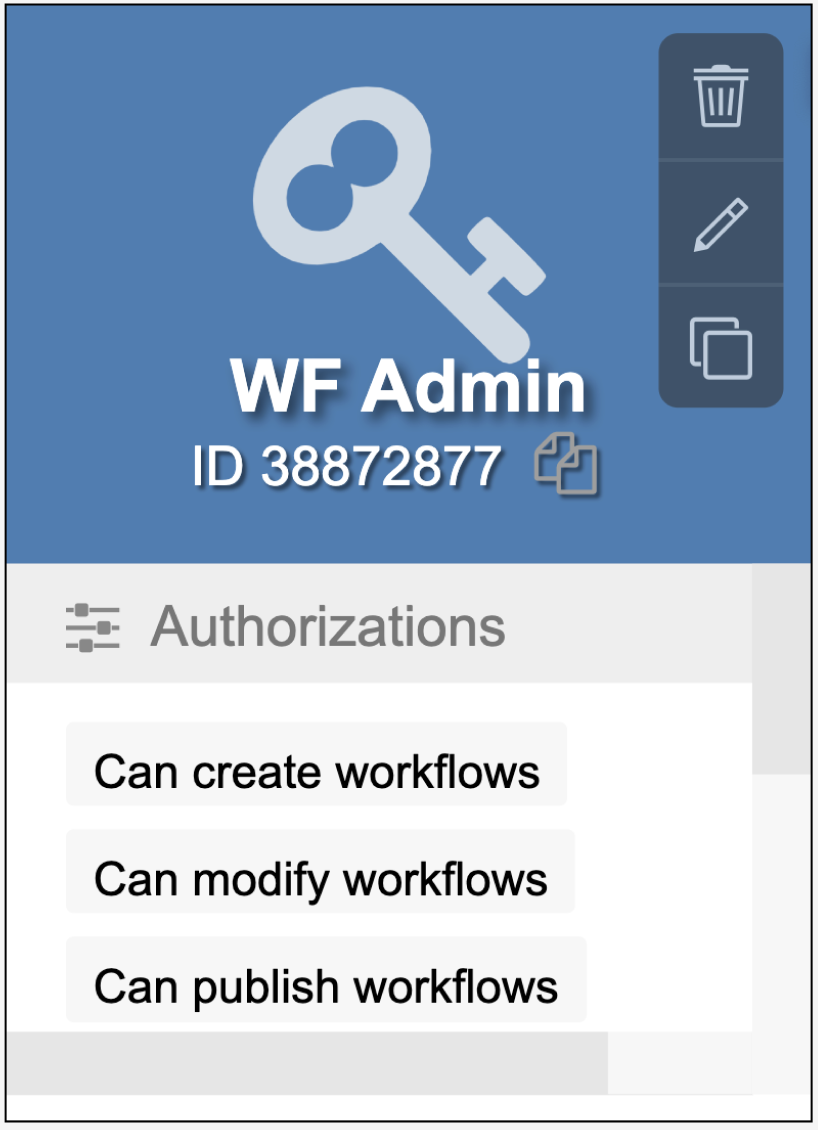
Task: Duplicate the role via overlapping squares icon
Action: [720, 348]
